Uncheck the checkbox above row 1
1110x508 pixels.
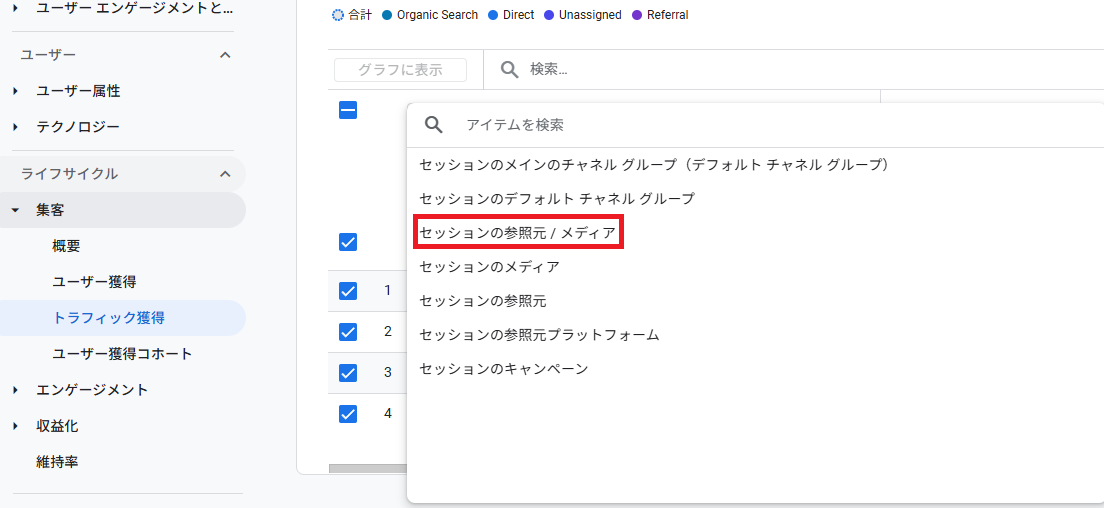(x=348, y=242)
